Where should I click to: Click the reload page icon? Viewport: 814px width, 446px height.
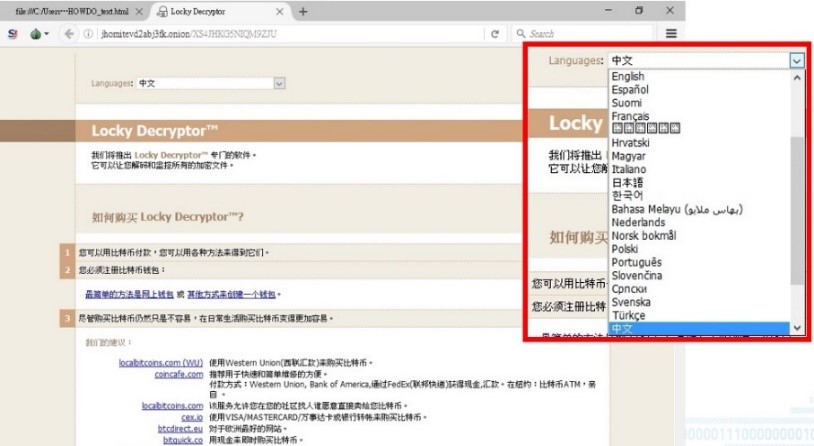494,33
